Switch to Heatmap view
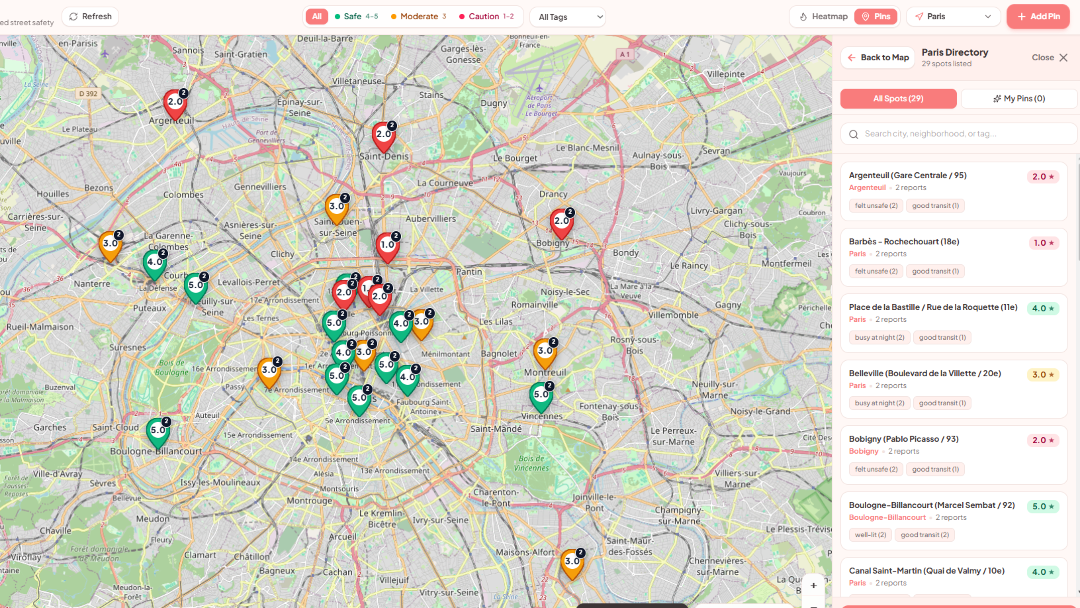 (823, 17)
